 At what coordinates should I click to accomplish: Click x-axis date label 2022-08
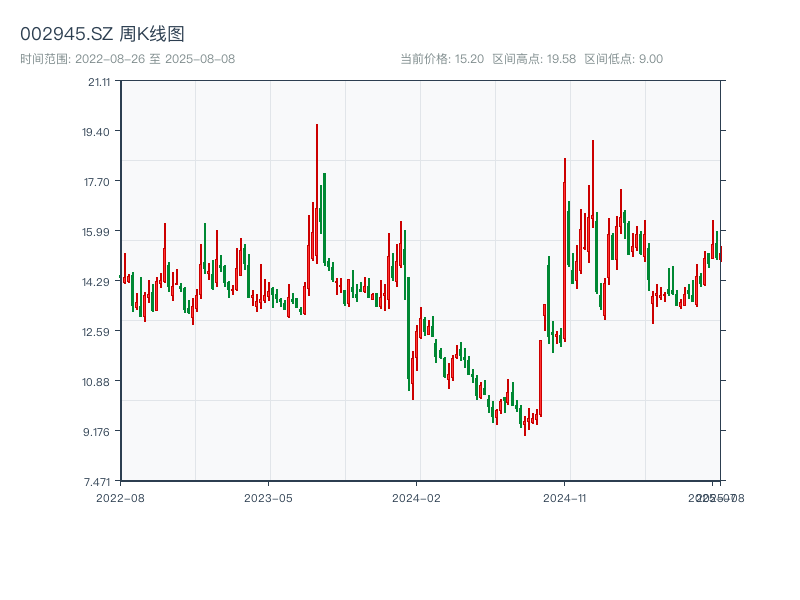[120, 498]
